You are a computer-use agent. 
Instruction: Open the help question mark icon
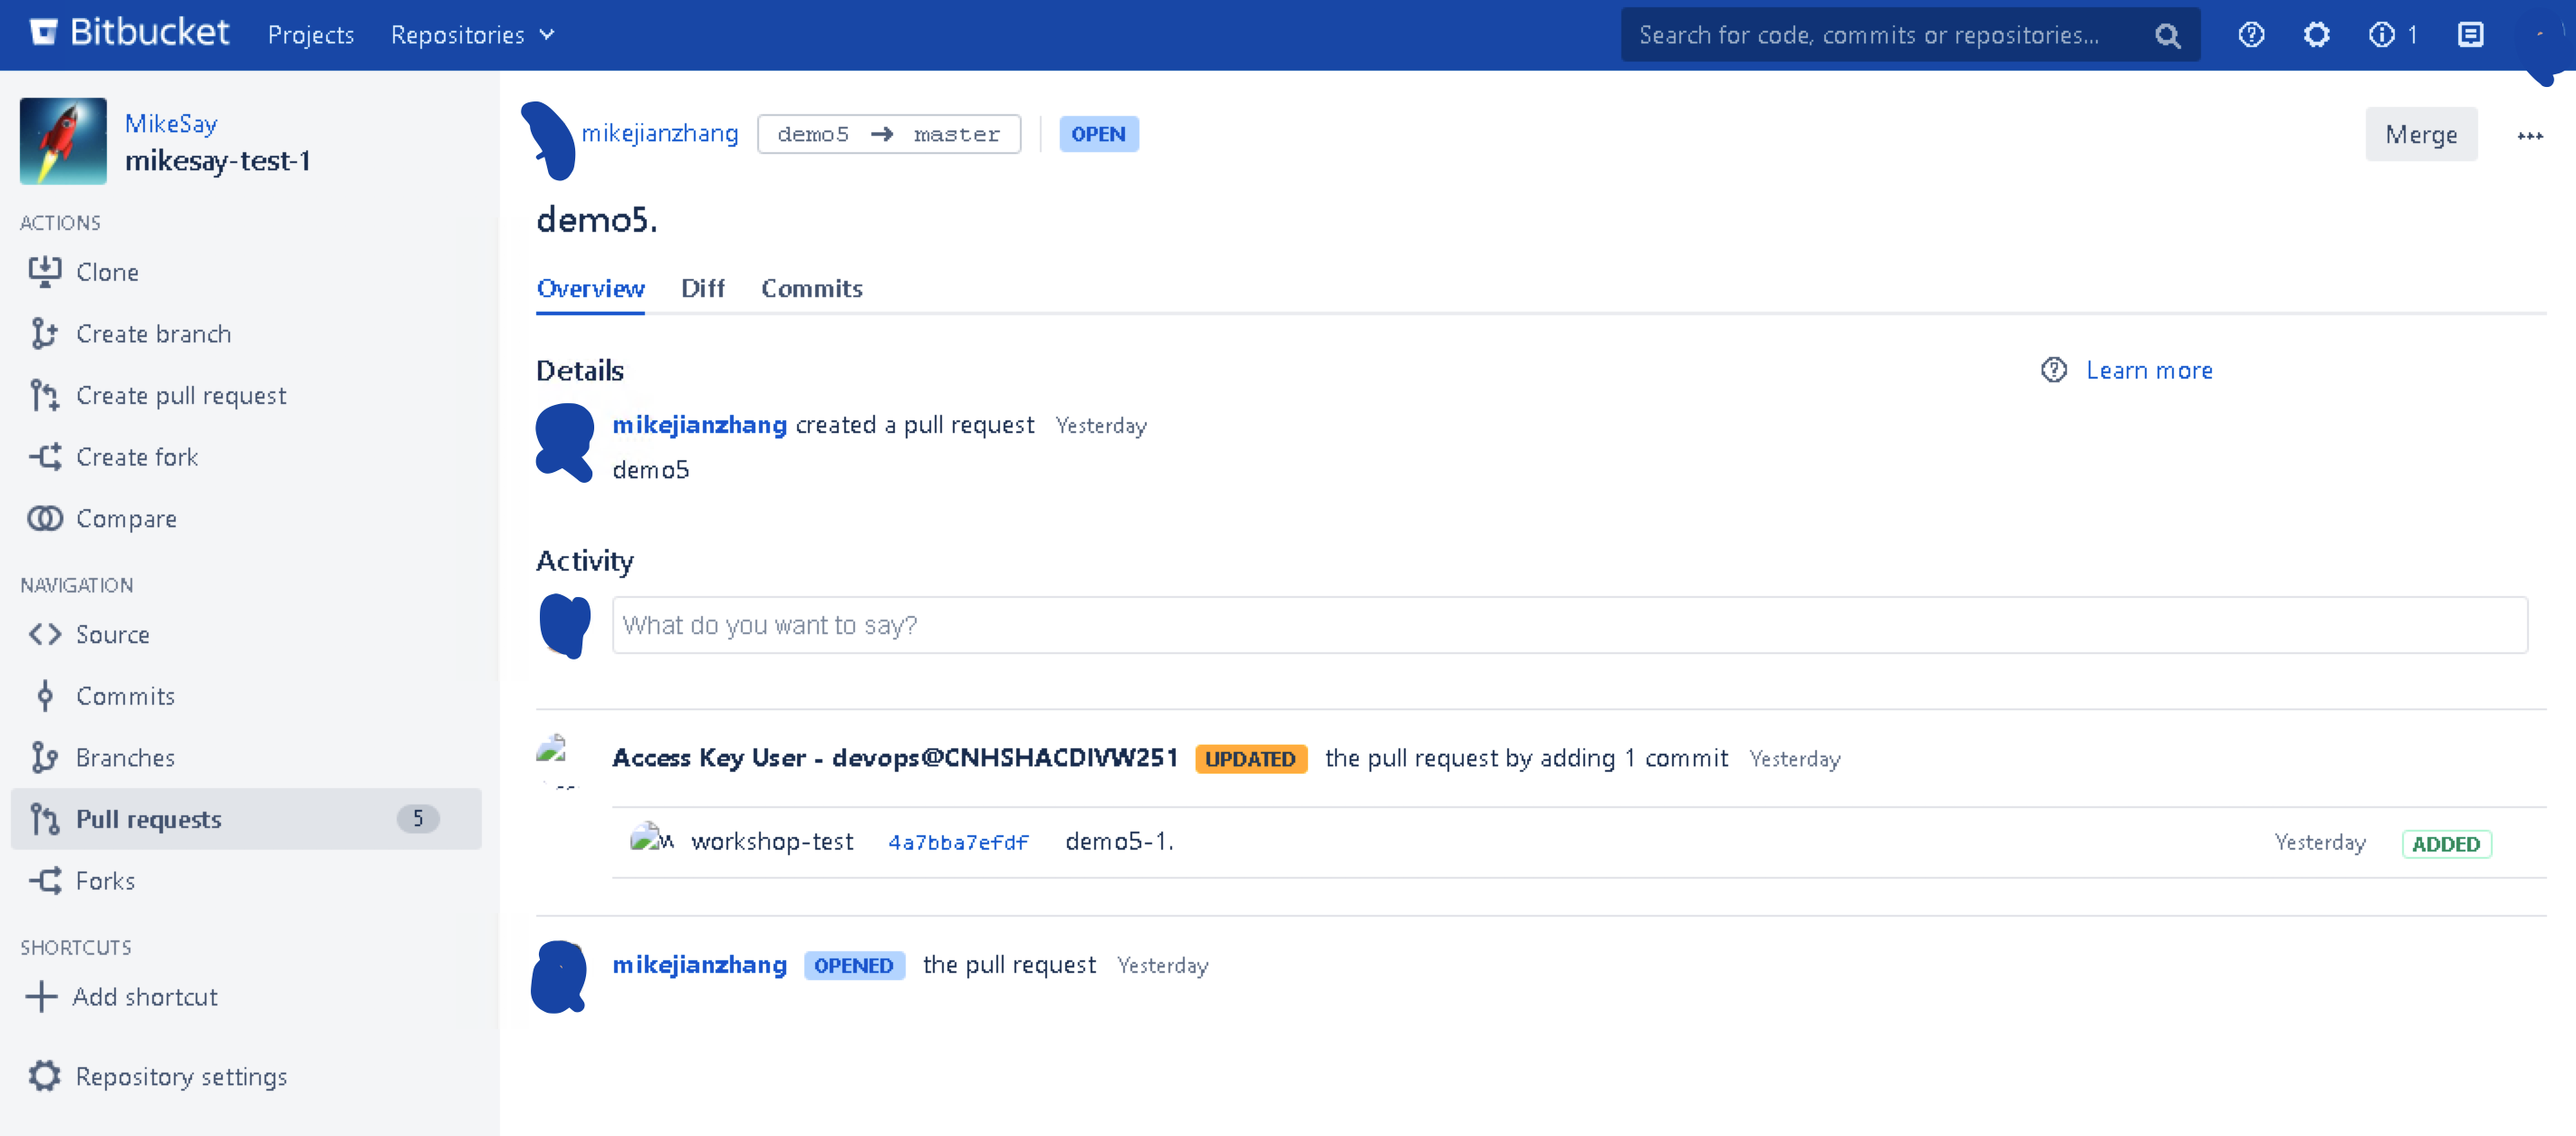pos(2251,35)
